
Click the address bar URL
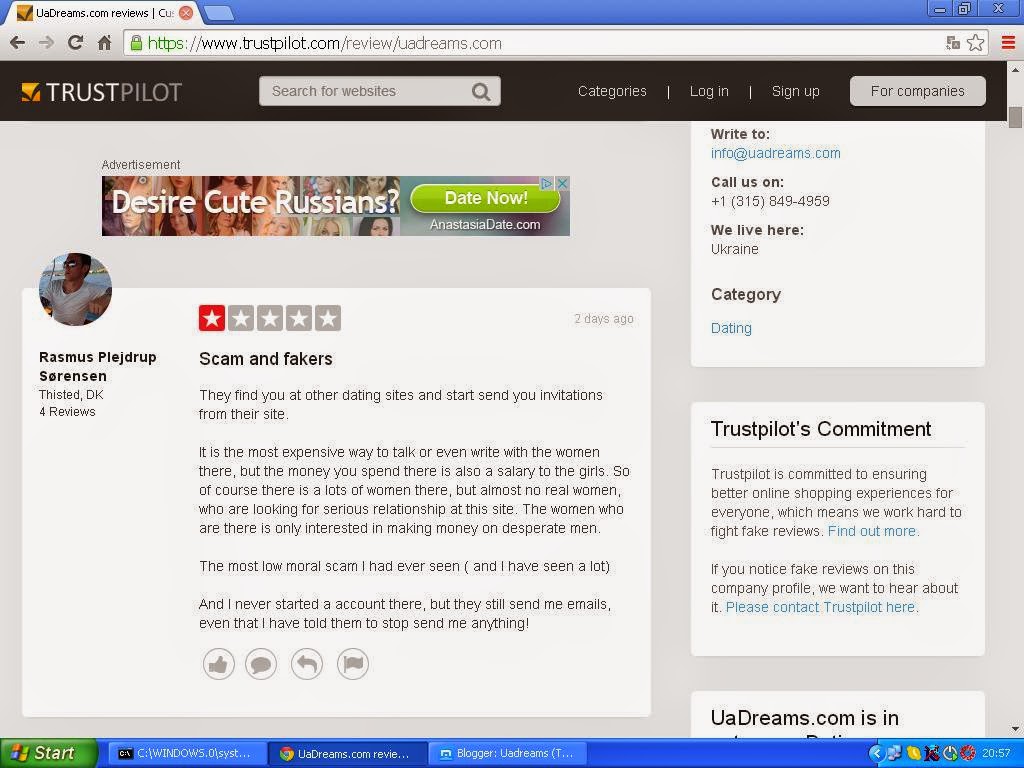click(325, 43)
